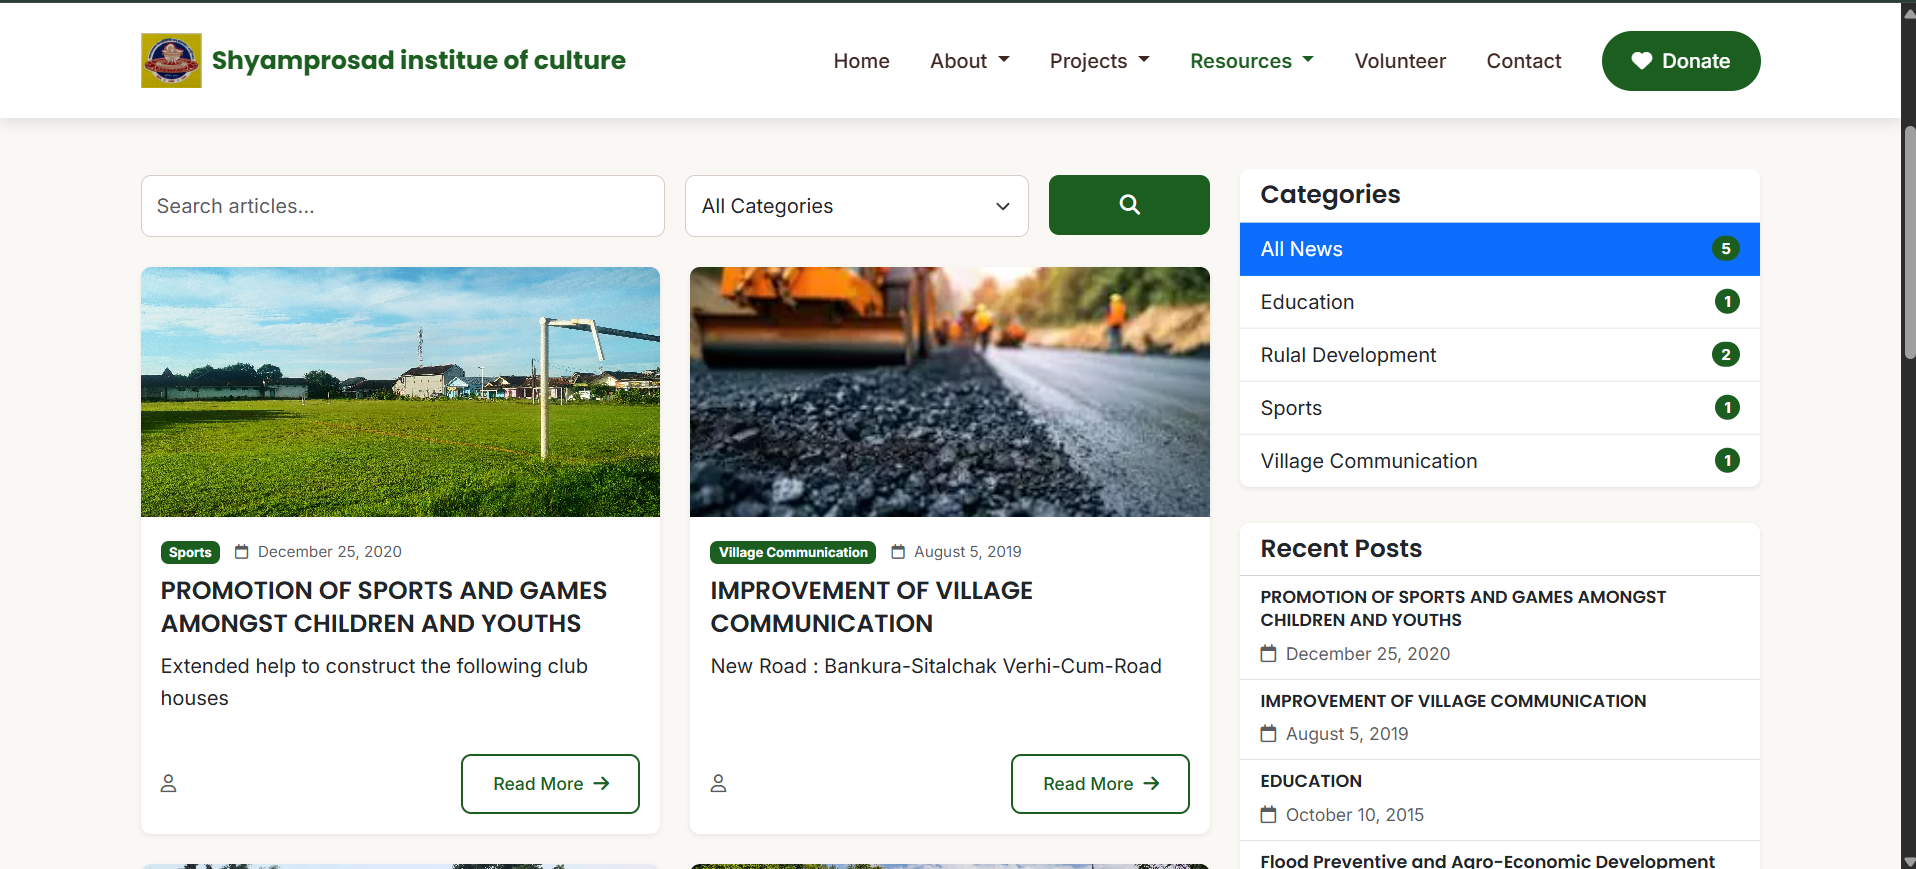This screenshot has height=869, width=1916.
Task: Click the count badge on the Education row
Action: coord(1727,302)
